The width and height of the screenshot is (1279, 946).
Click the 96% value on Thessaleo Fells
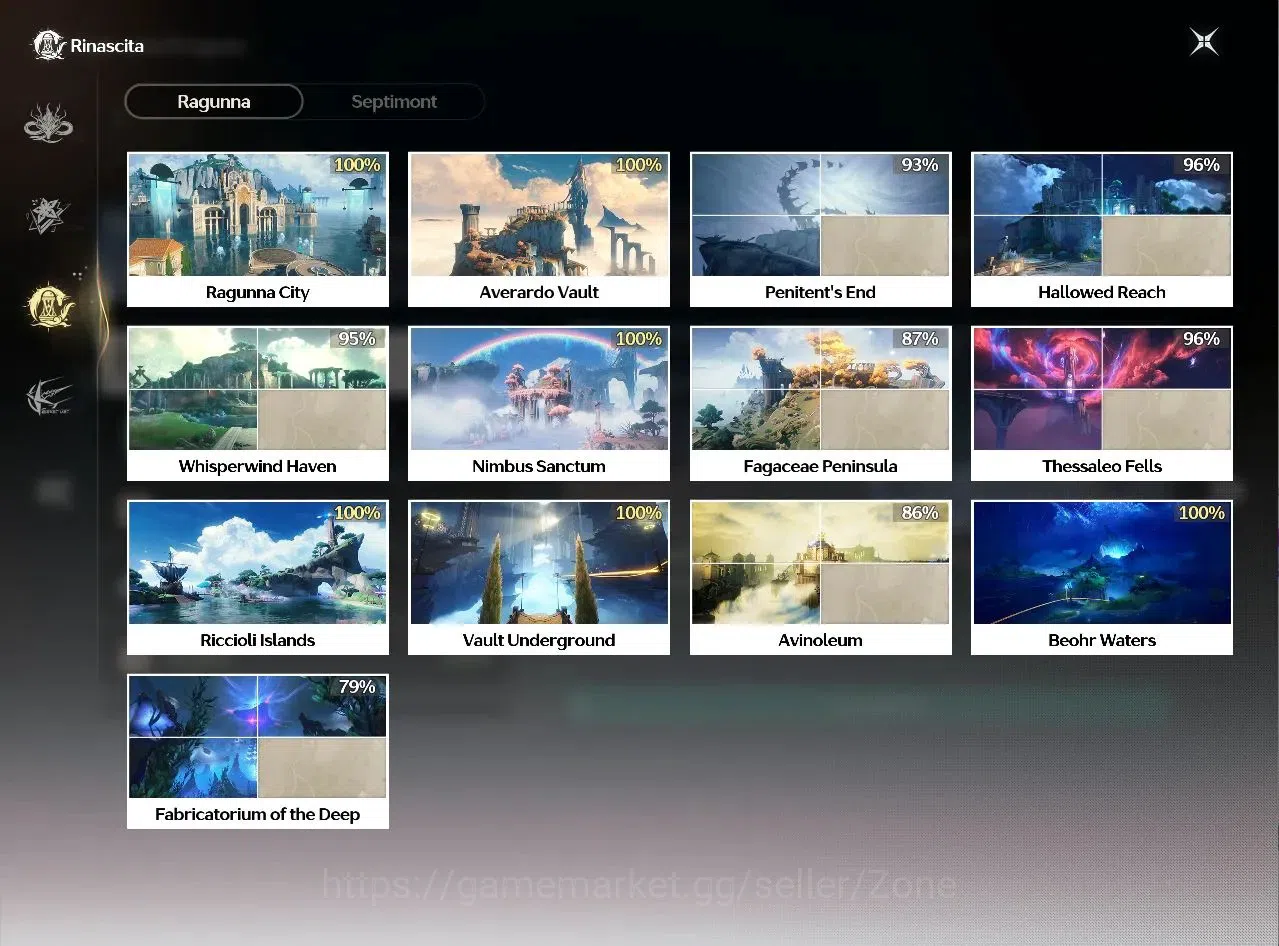click(x=1201, y=339)
